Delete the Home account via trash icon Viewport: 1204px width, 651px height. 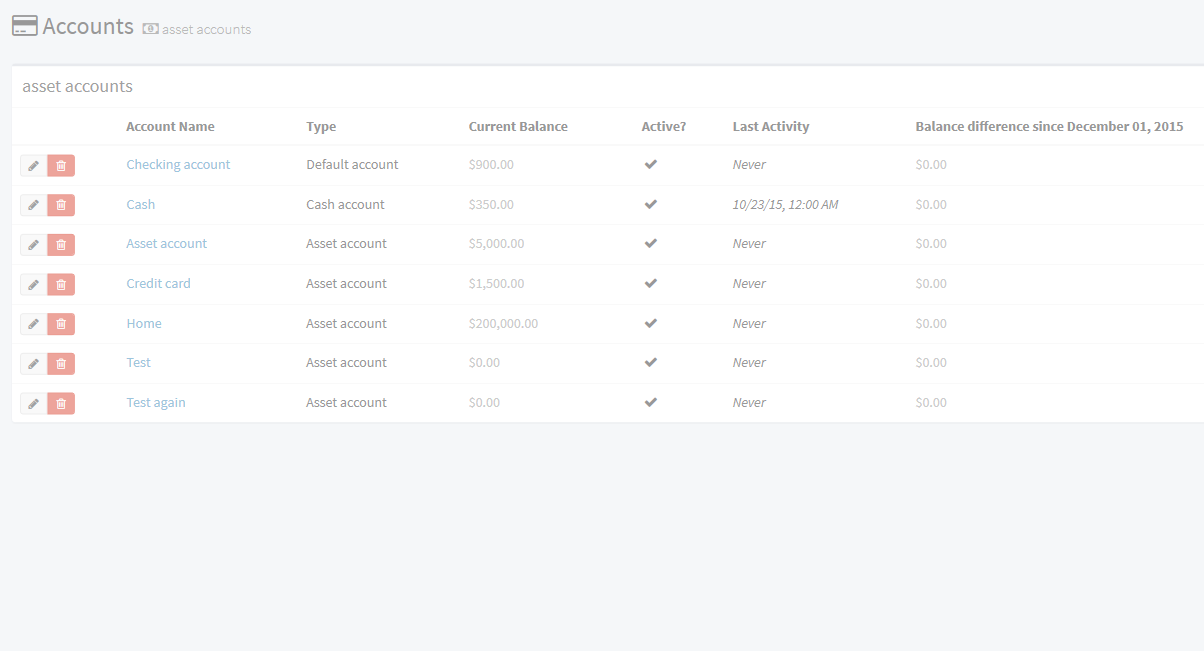[61, 324]
